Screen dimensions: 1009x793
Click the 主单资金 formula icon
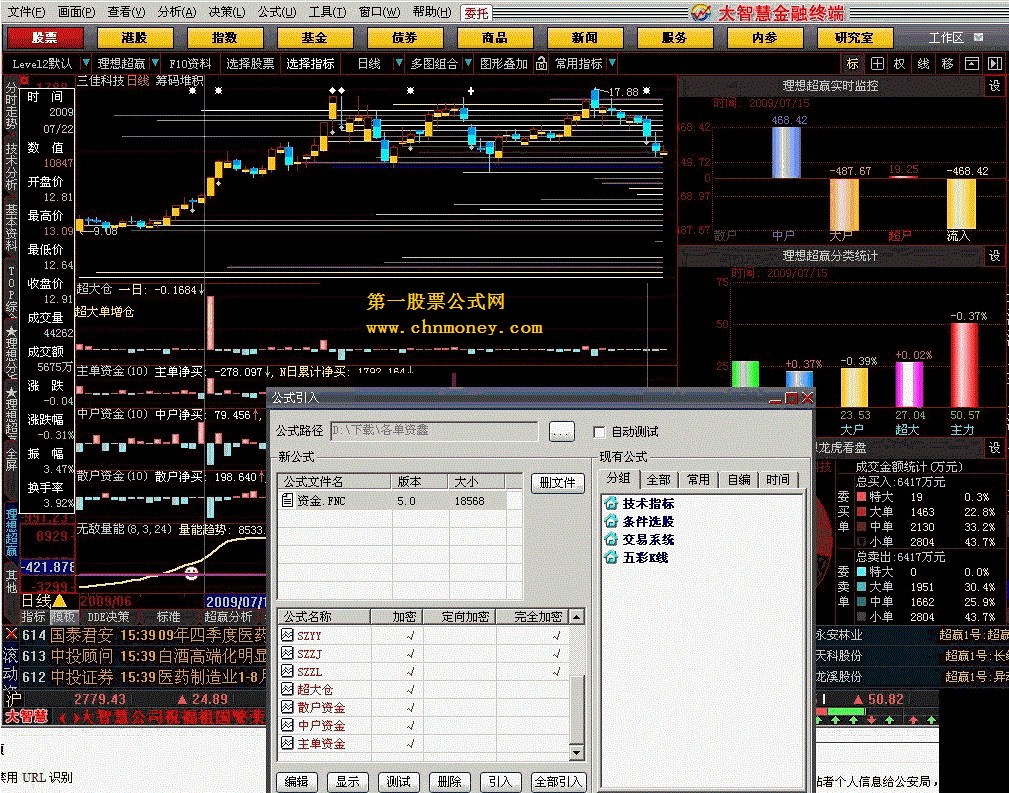[x=288, y=743]
